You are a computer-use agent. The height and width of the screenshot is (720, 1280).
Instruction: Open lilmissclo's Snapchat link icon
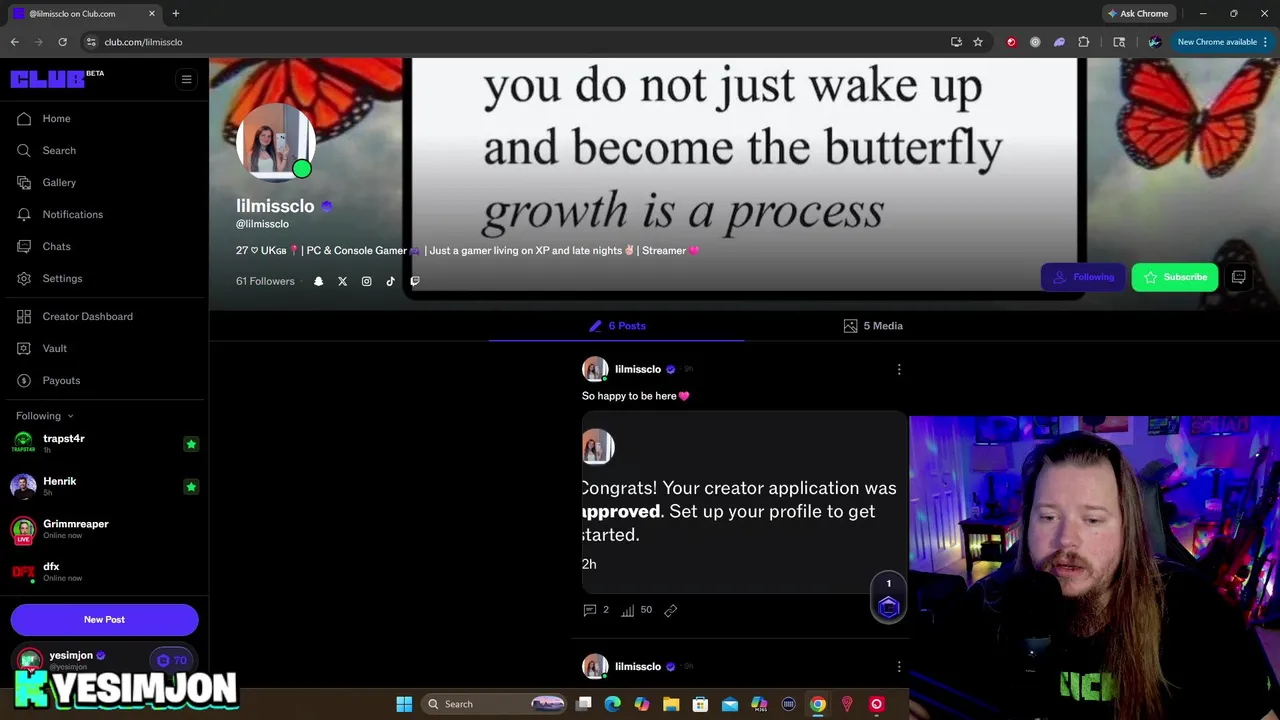point(319,281)
